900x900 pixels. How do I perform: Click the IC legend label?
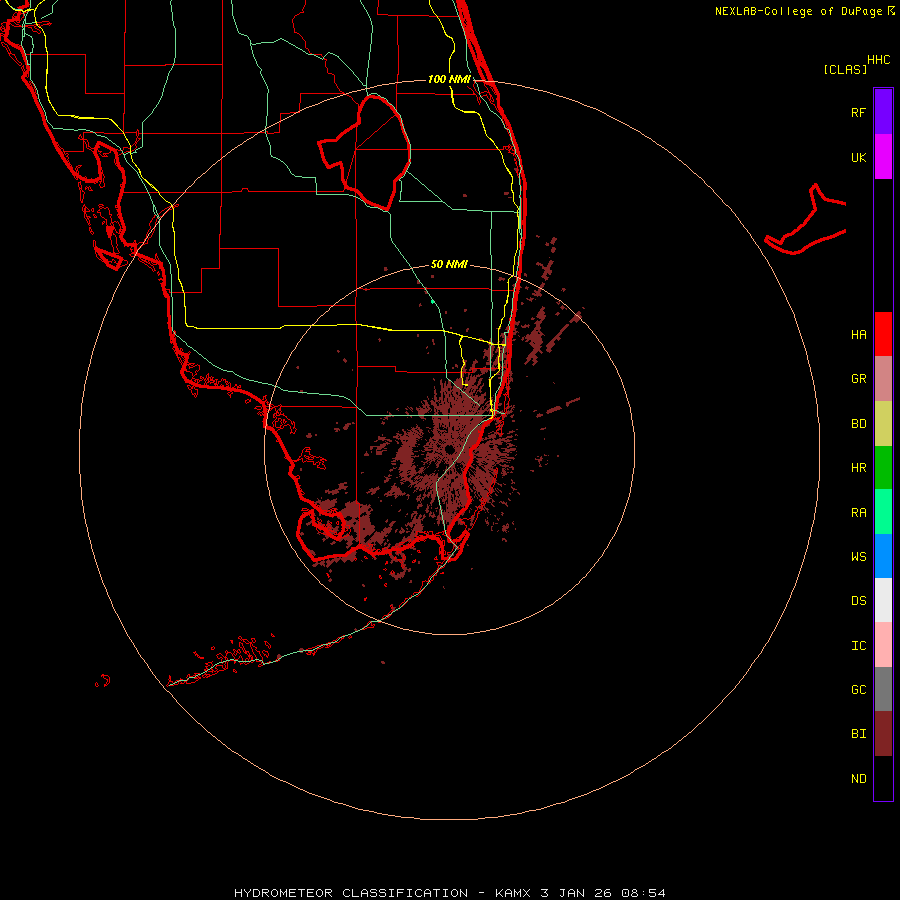click(x=858, y=646)
